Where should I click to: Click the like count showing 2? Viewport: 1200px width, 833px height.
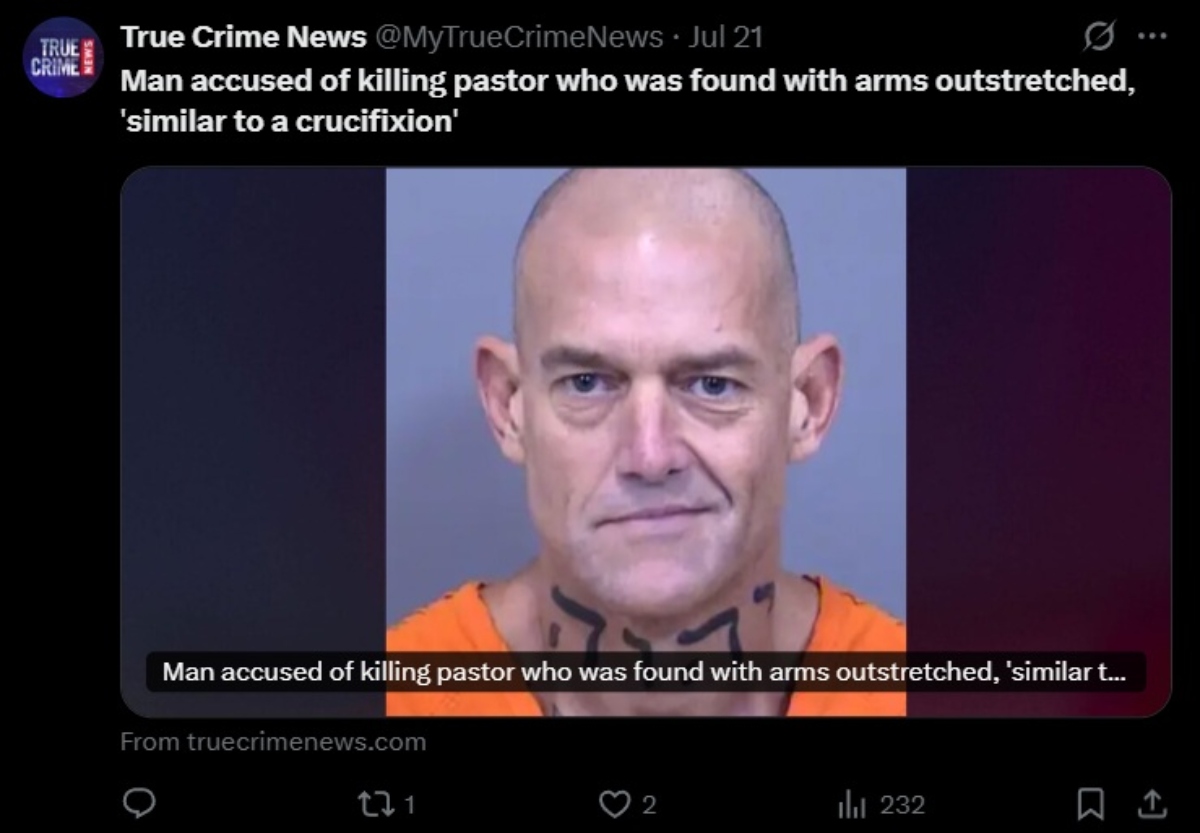tap(648, 804)
